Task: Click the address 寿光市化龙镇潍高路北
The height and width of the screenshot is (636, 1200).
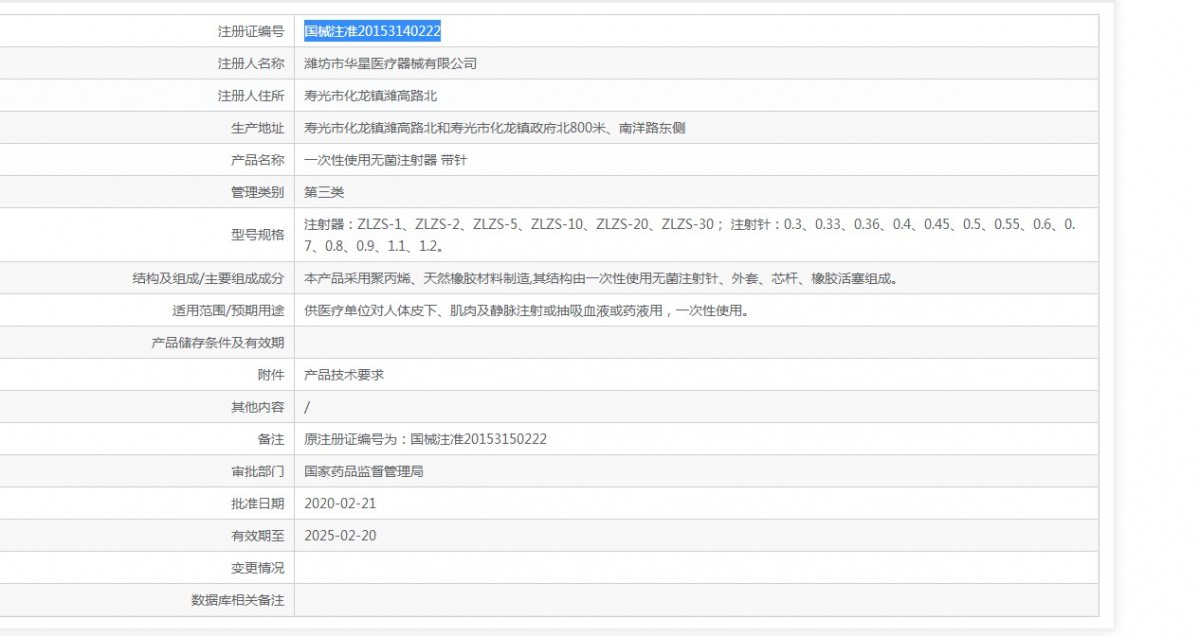Action: click(371, 96)
